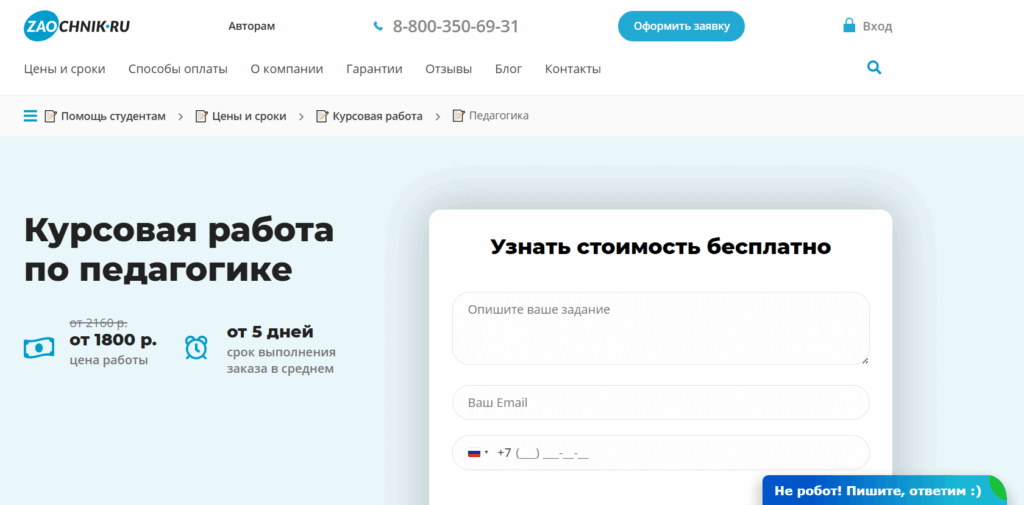Call number 8-800-350-69-31 link

click(x=455, y=26)
